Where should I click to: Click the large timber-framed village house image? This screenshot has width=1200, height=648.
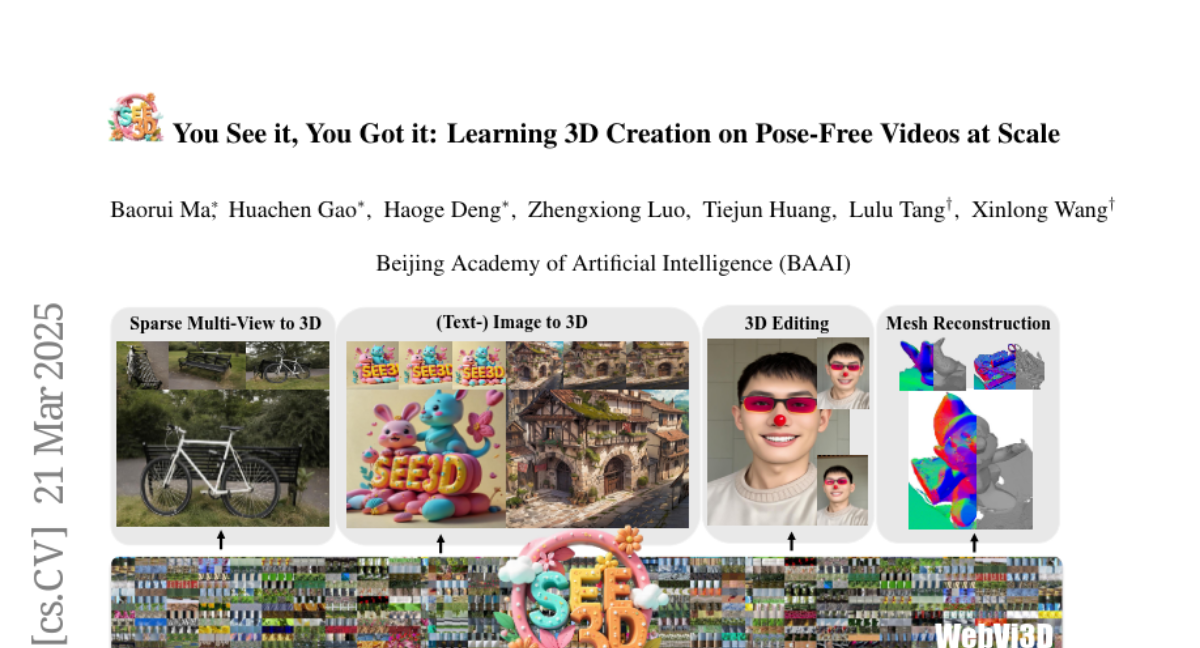597,457
